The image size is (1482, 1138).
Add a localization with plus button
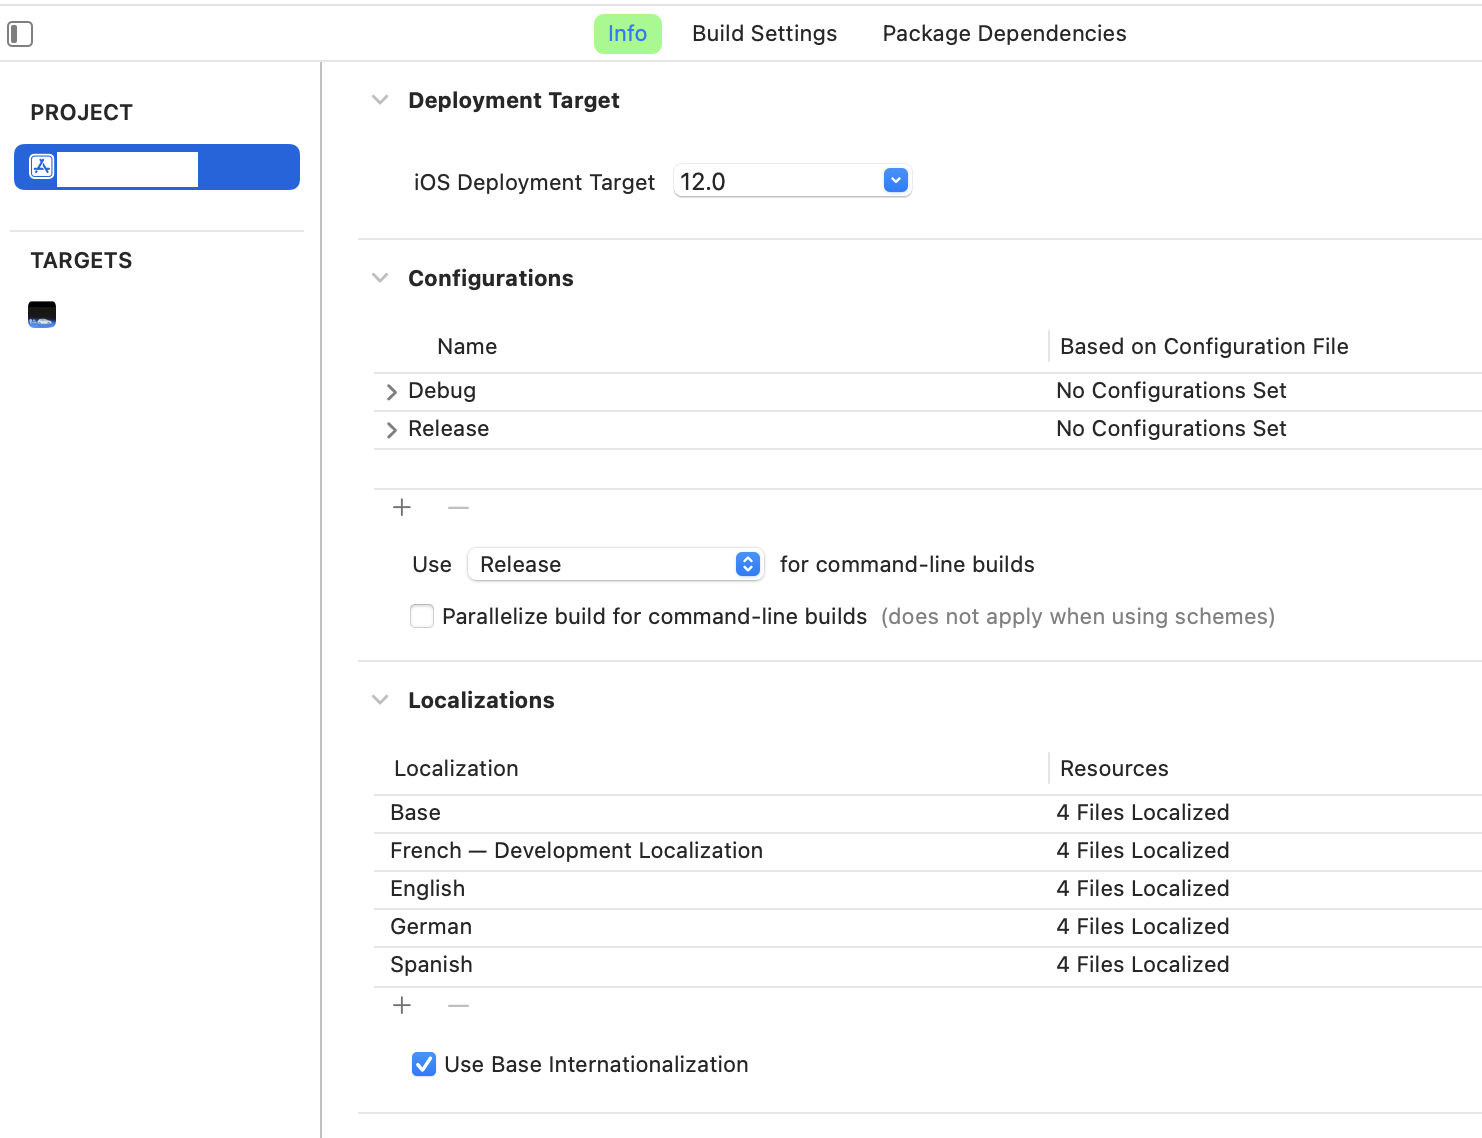click(x=402, y=1006)
